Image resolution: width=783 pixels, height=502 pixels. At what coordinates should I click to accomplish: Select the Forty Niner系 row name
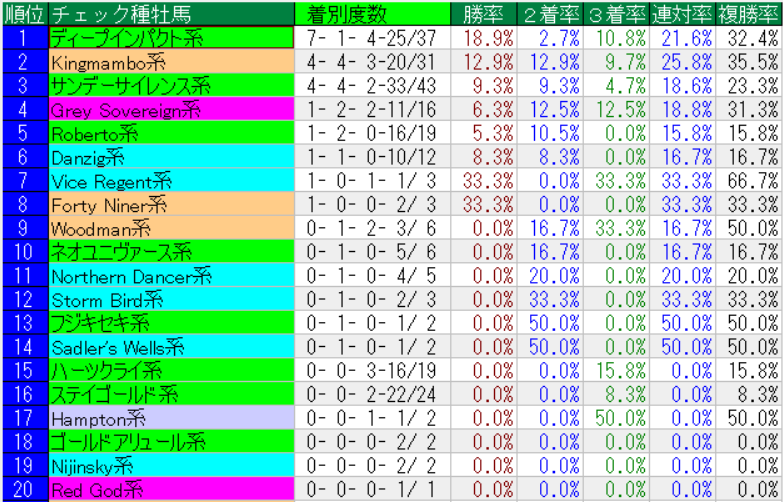point(170,204)
